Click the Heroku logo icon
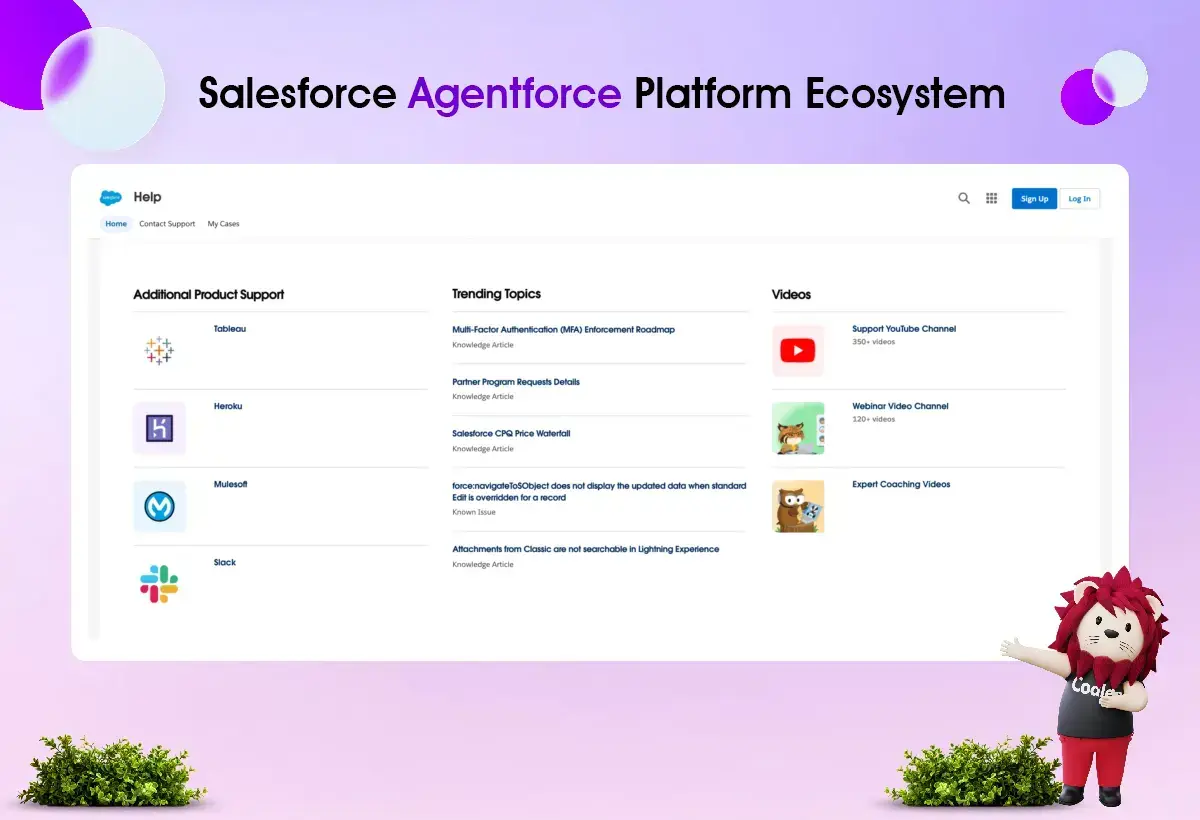The width and height of the screenshot is (1200, 820). pyautogui.click(x=159, y=428)
